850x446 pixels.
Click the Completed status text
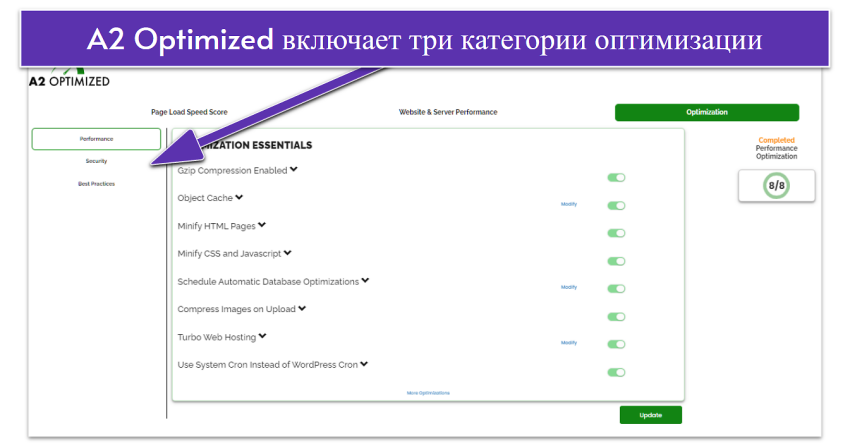click(x=776, y=140)
